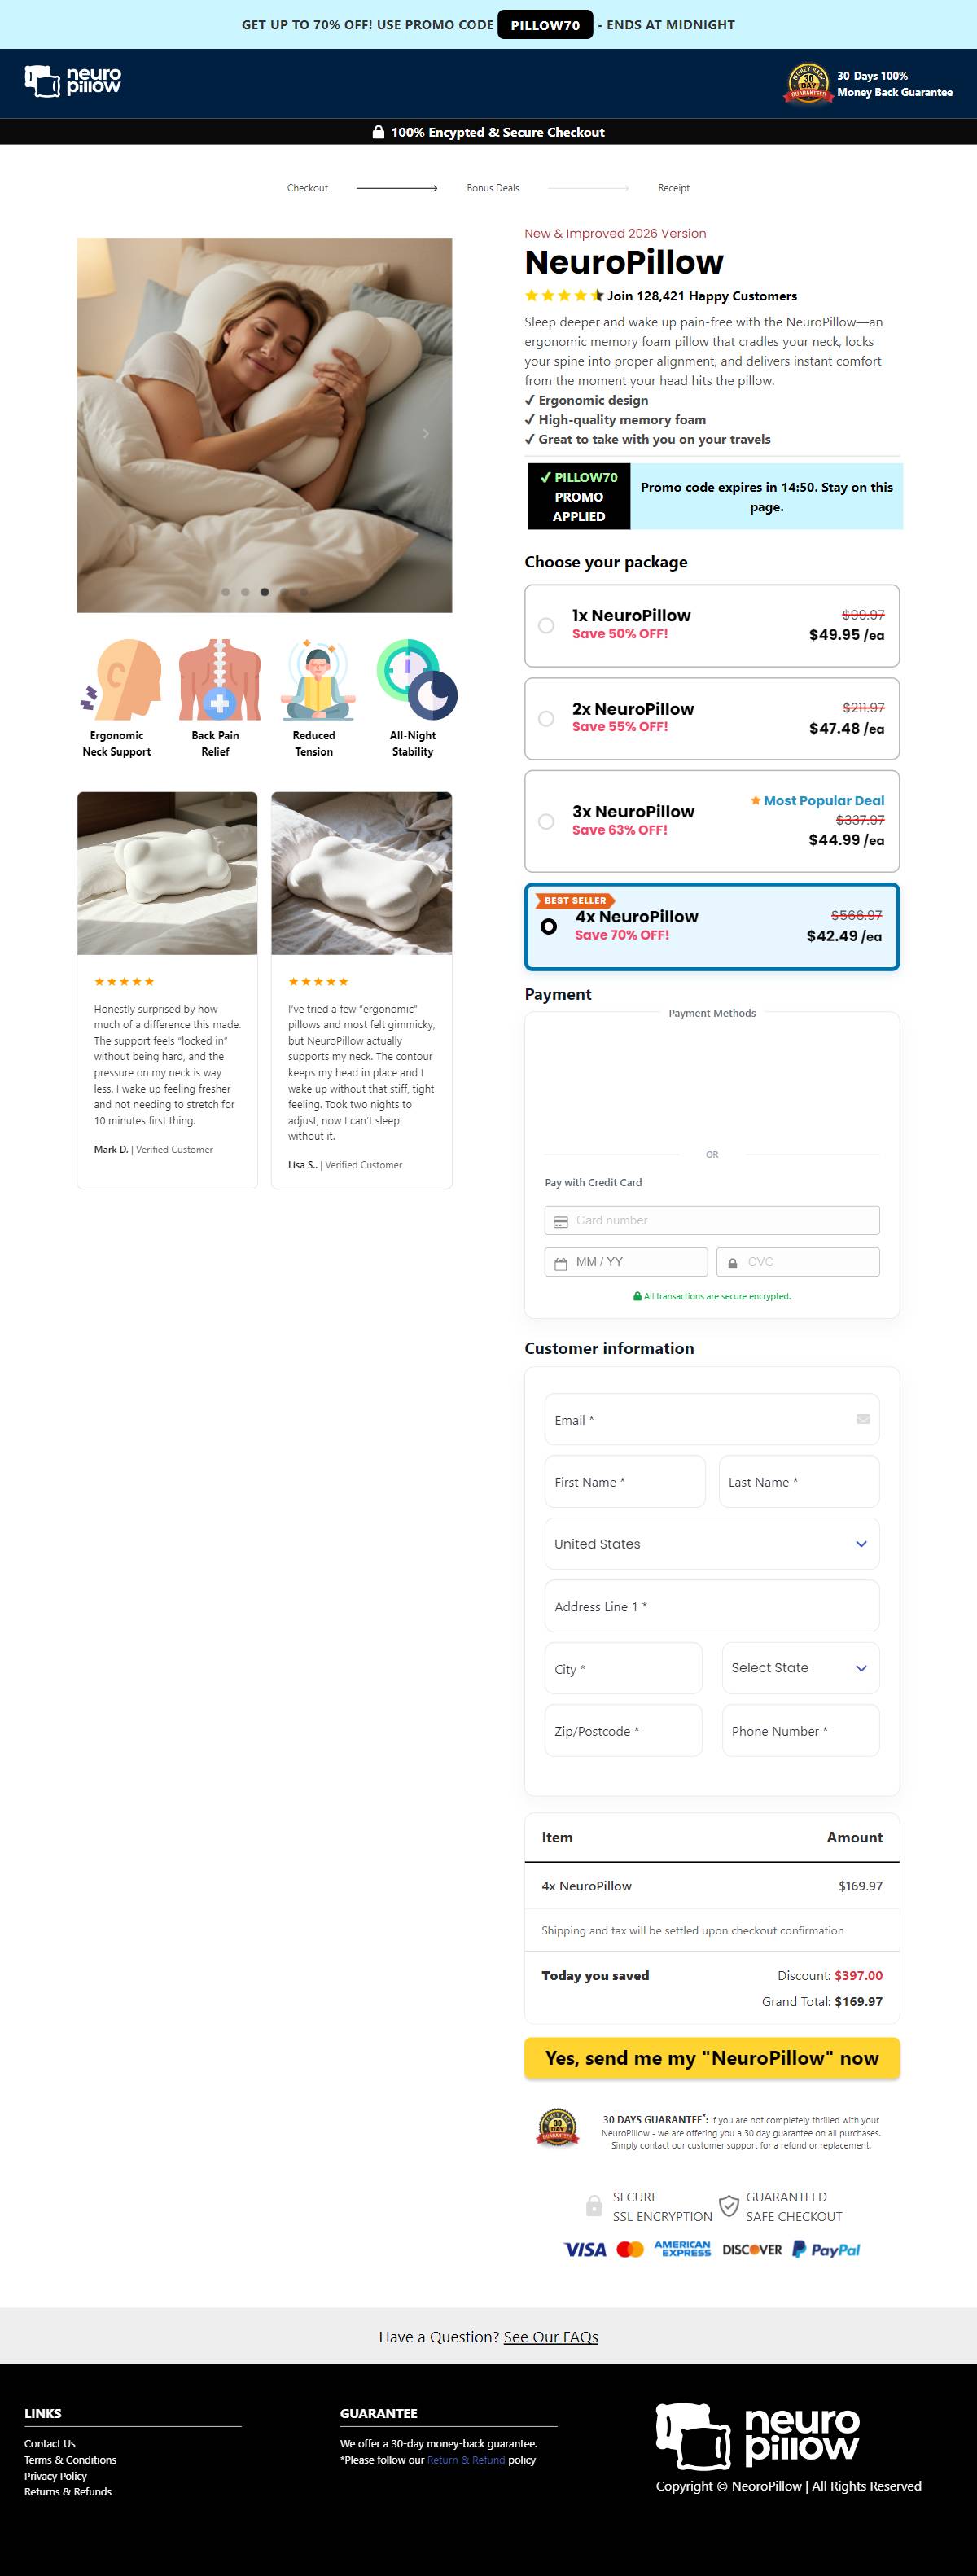This screenshot has width=977, height=2576.
Task: Click the Reduced Tension meditation icon
Action: (317, 680)
